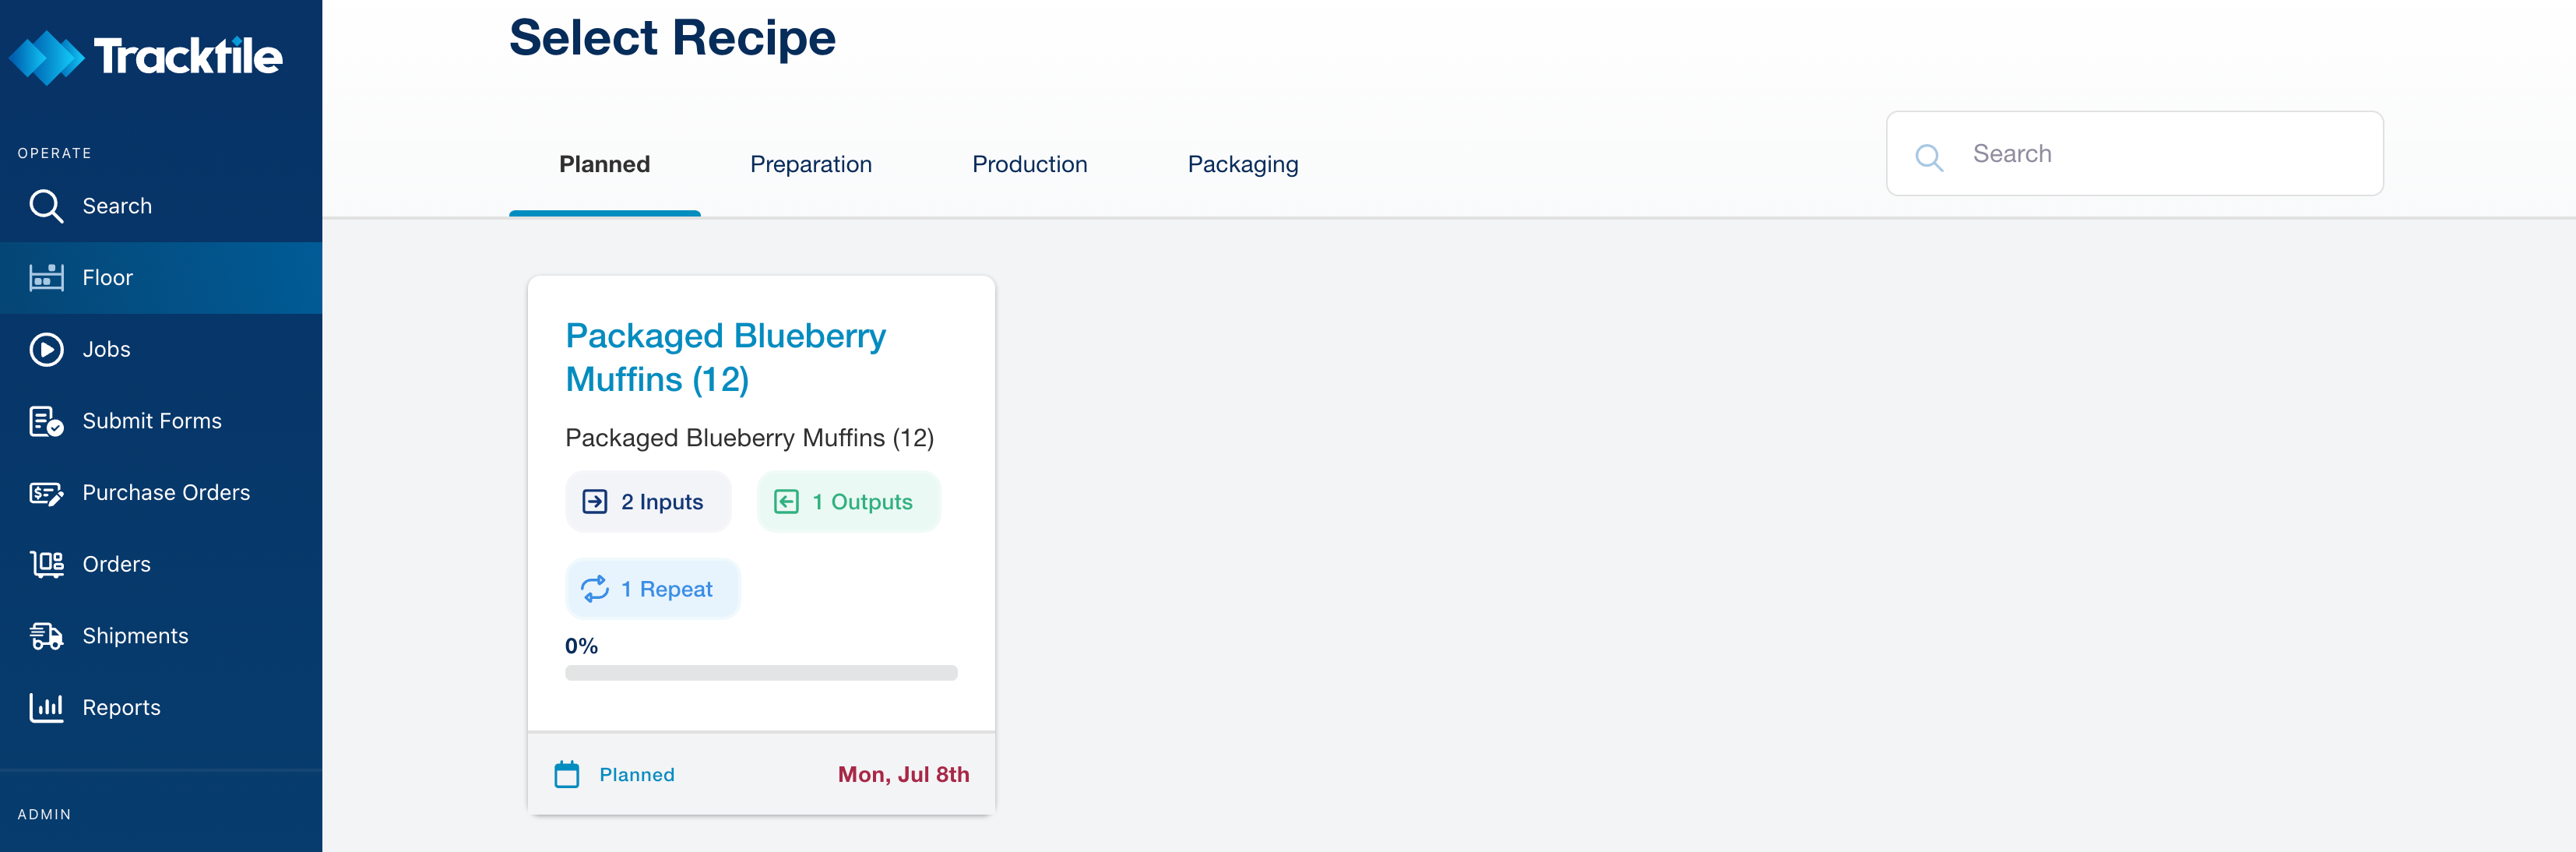Open the Packaging tab

pos(1242,164)
